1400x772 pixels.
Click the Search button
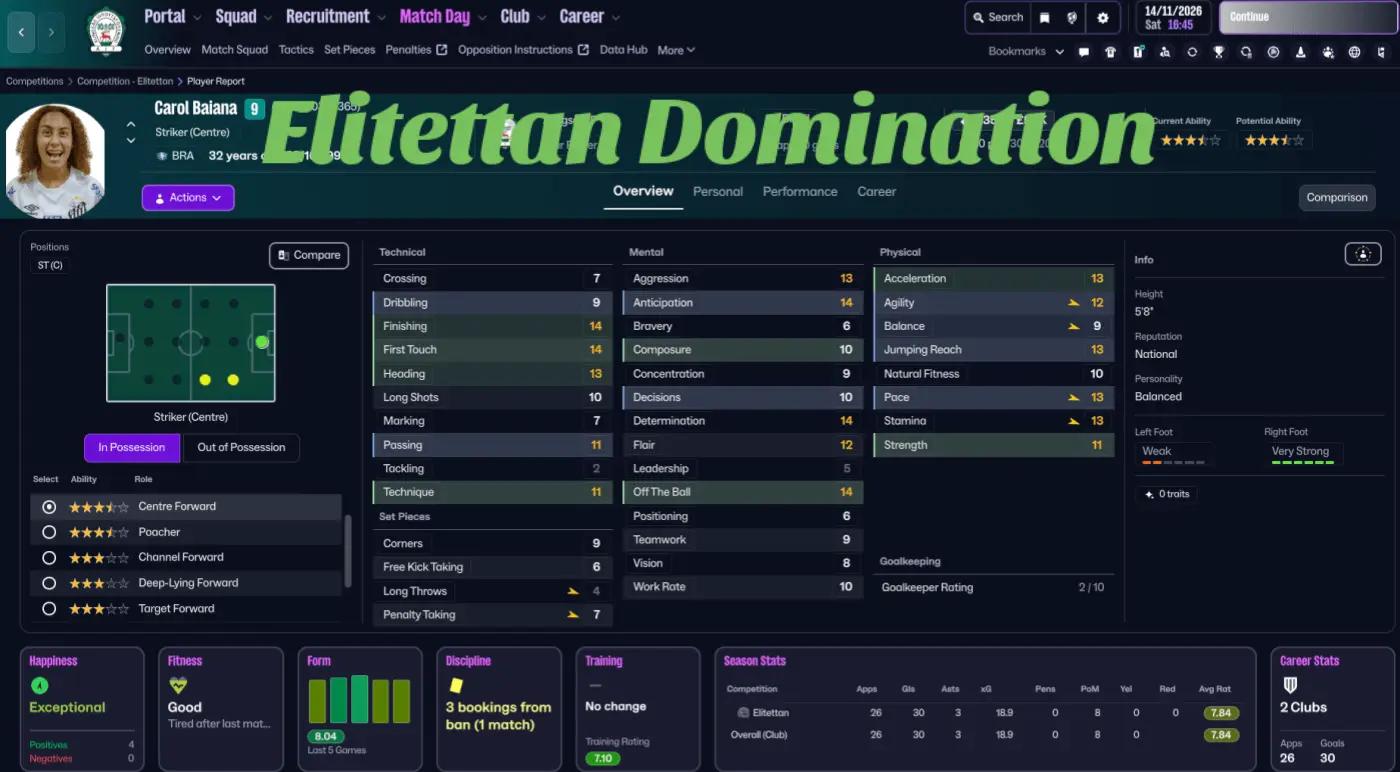(x=996, y=17)
